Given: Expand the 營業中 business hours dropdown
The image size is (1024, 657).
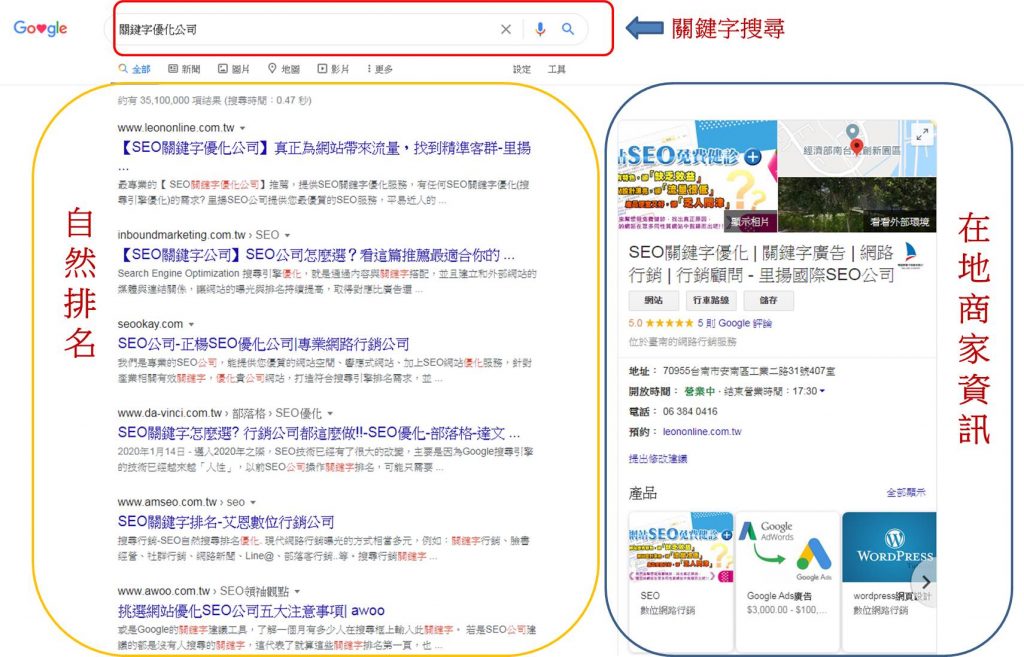Looking at the screenshot, I should click(x=822, y=391).
